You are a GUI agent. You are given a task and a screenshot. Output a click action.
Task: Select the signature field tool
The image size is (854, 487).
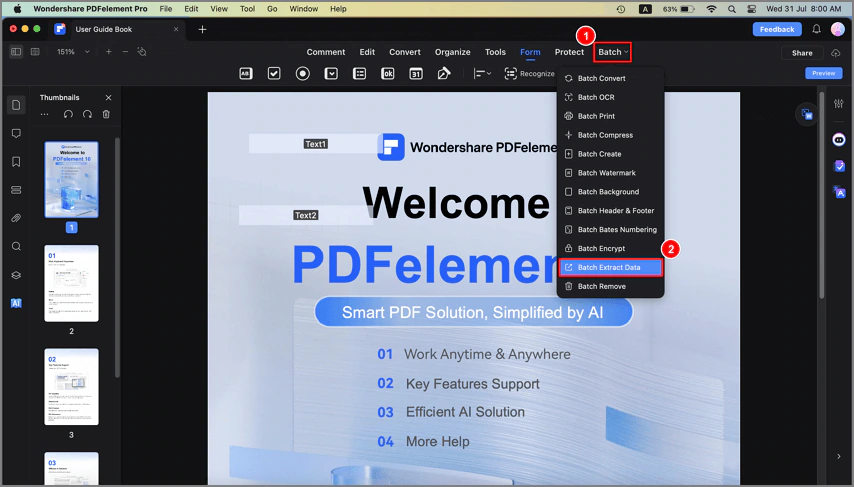coord(444,74)
